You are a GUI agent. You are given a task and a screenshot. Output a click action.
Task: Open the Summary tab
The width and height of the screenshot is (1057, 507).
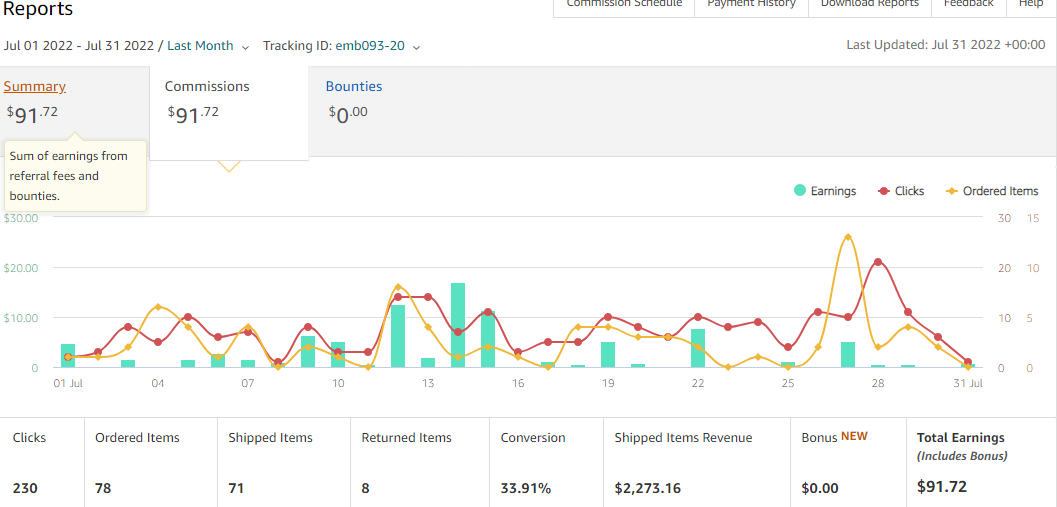(34, 86)
